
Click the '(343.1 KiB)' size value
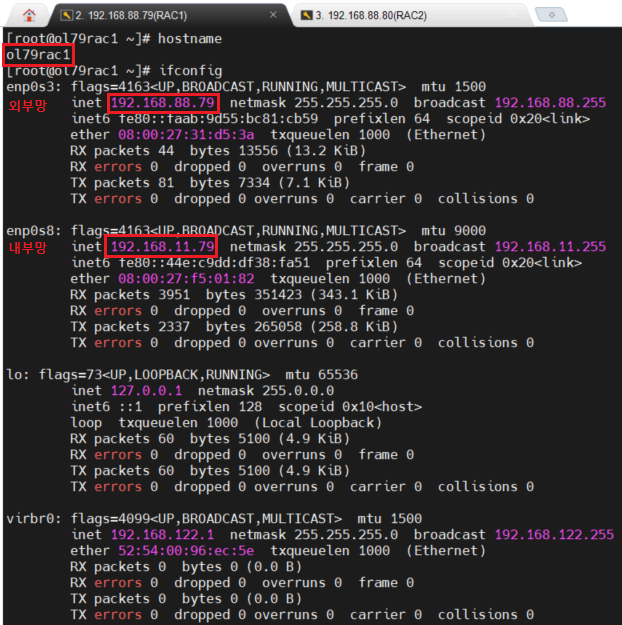tap(354, 295)
